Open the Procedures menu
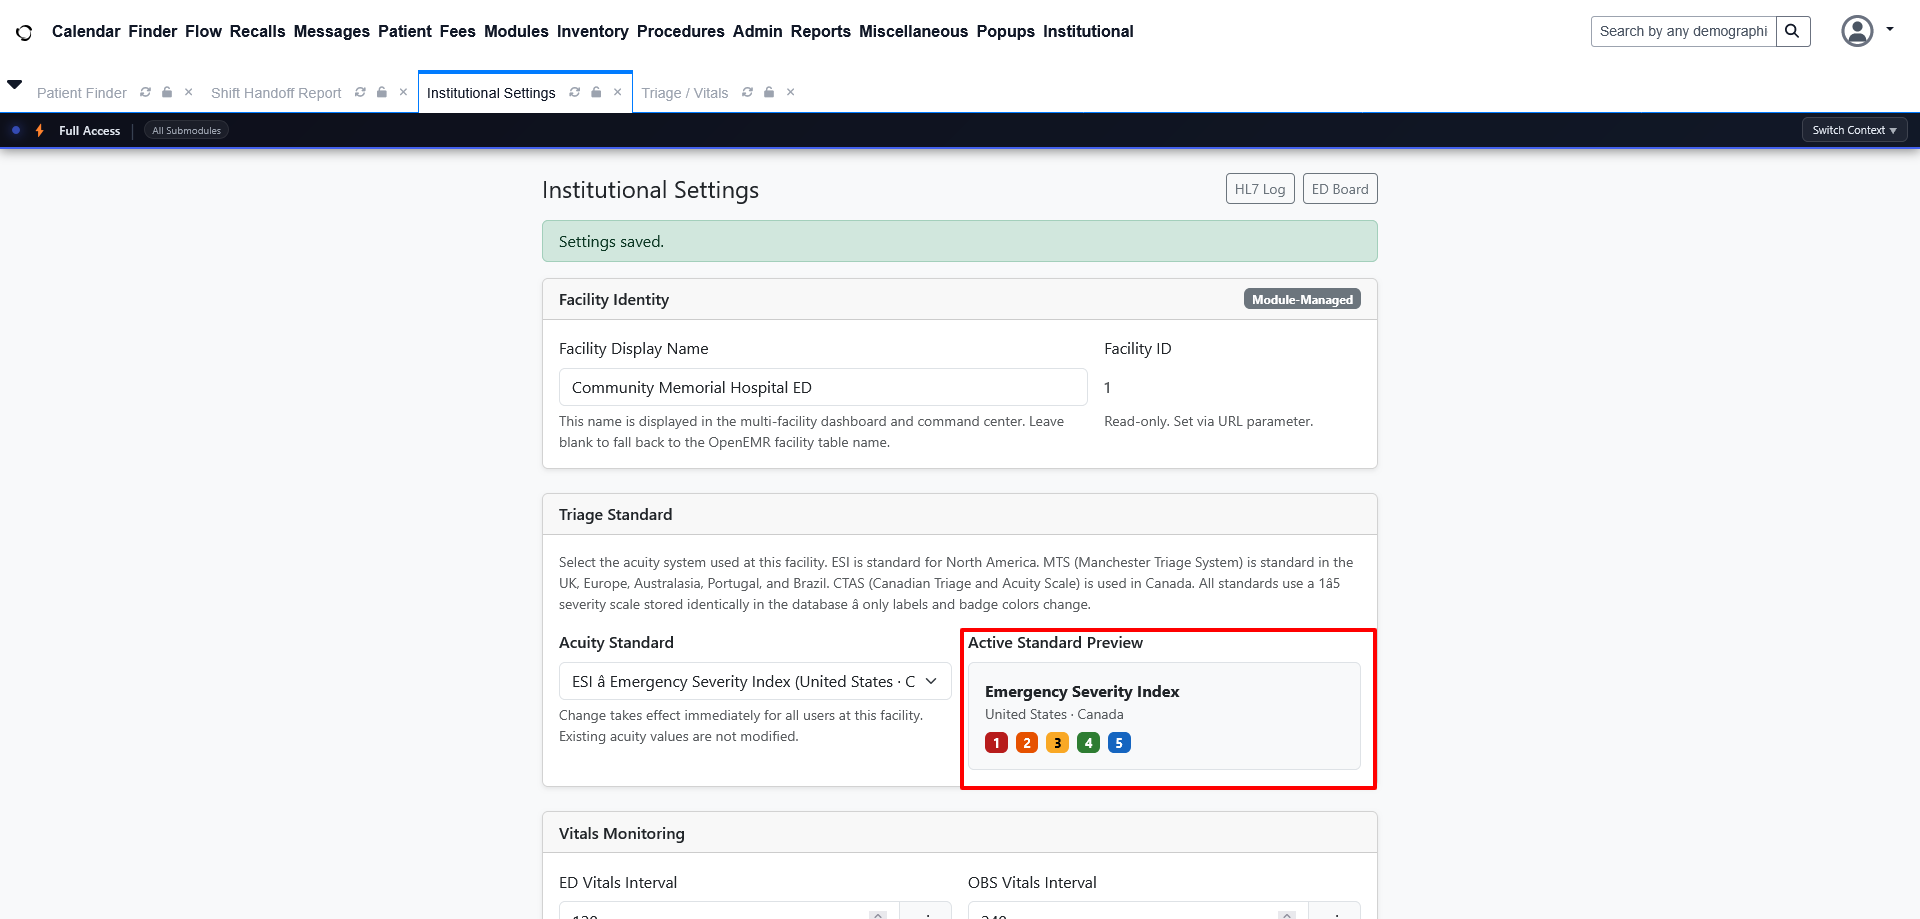 (680, 31)
